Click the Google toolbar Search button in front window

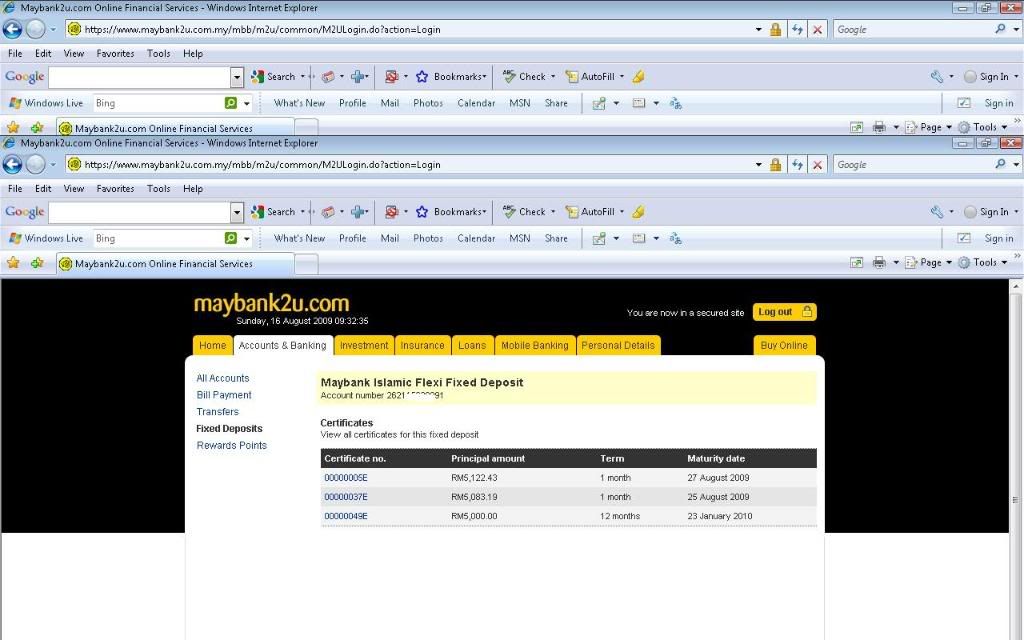pos(274,212)
